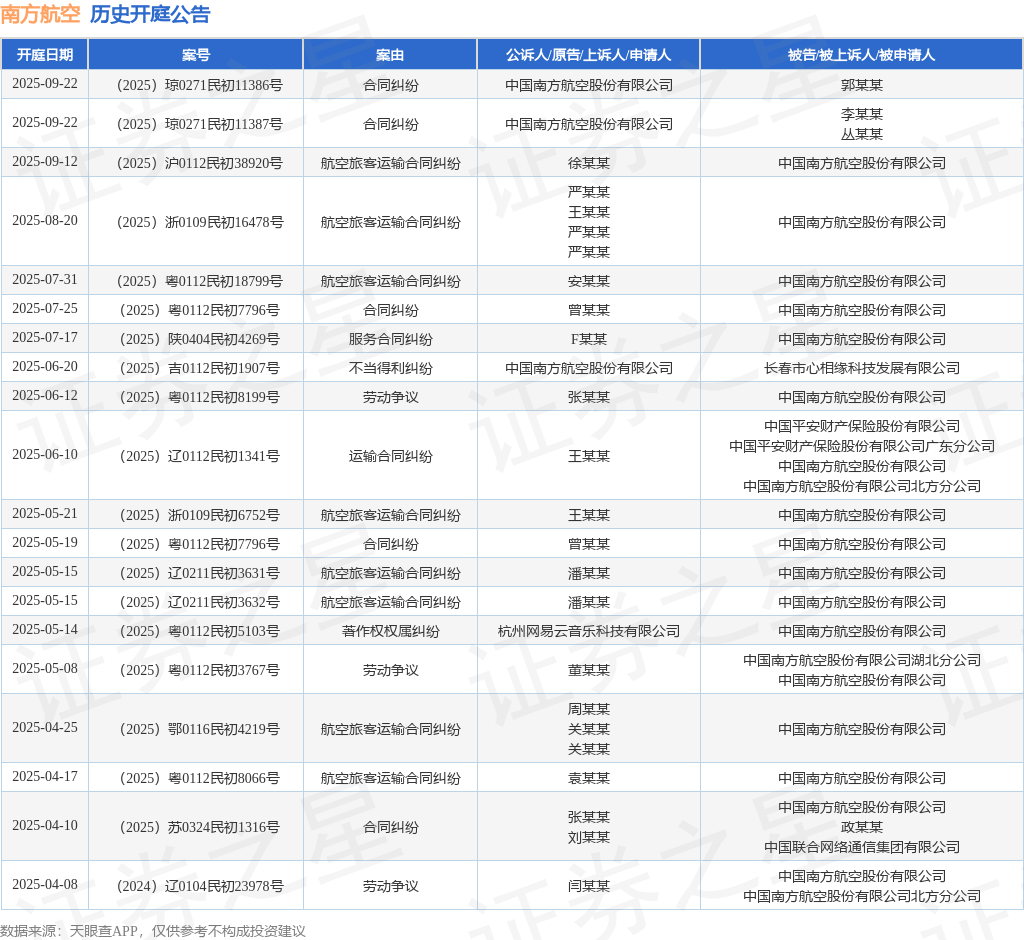Select plaintiff name 袁某某
This screenshot has height=940, width=1024.
coord(588,778)
